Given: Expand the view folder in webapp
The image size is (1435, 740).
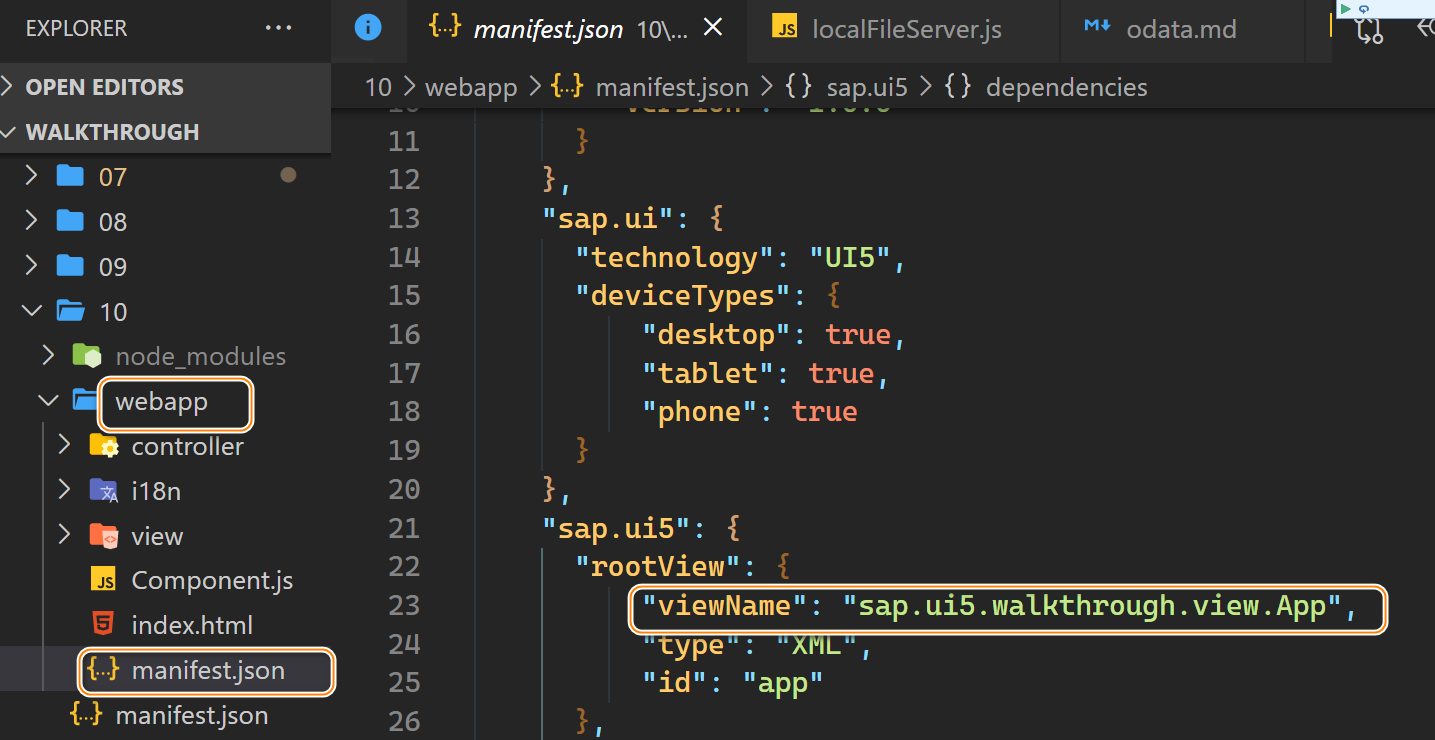Looking at the screenshot, I should [63, 534].
